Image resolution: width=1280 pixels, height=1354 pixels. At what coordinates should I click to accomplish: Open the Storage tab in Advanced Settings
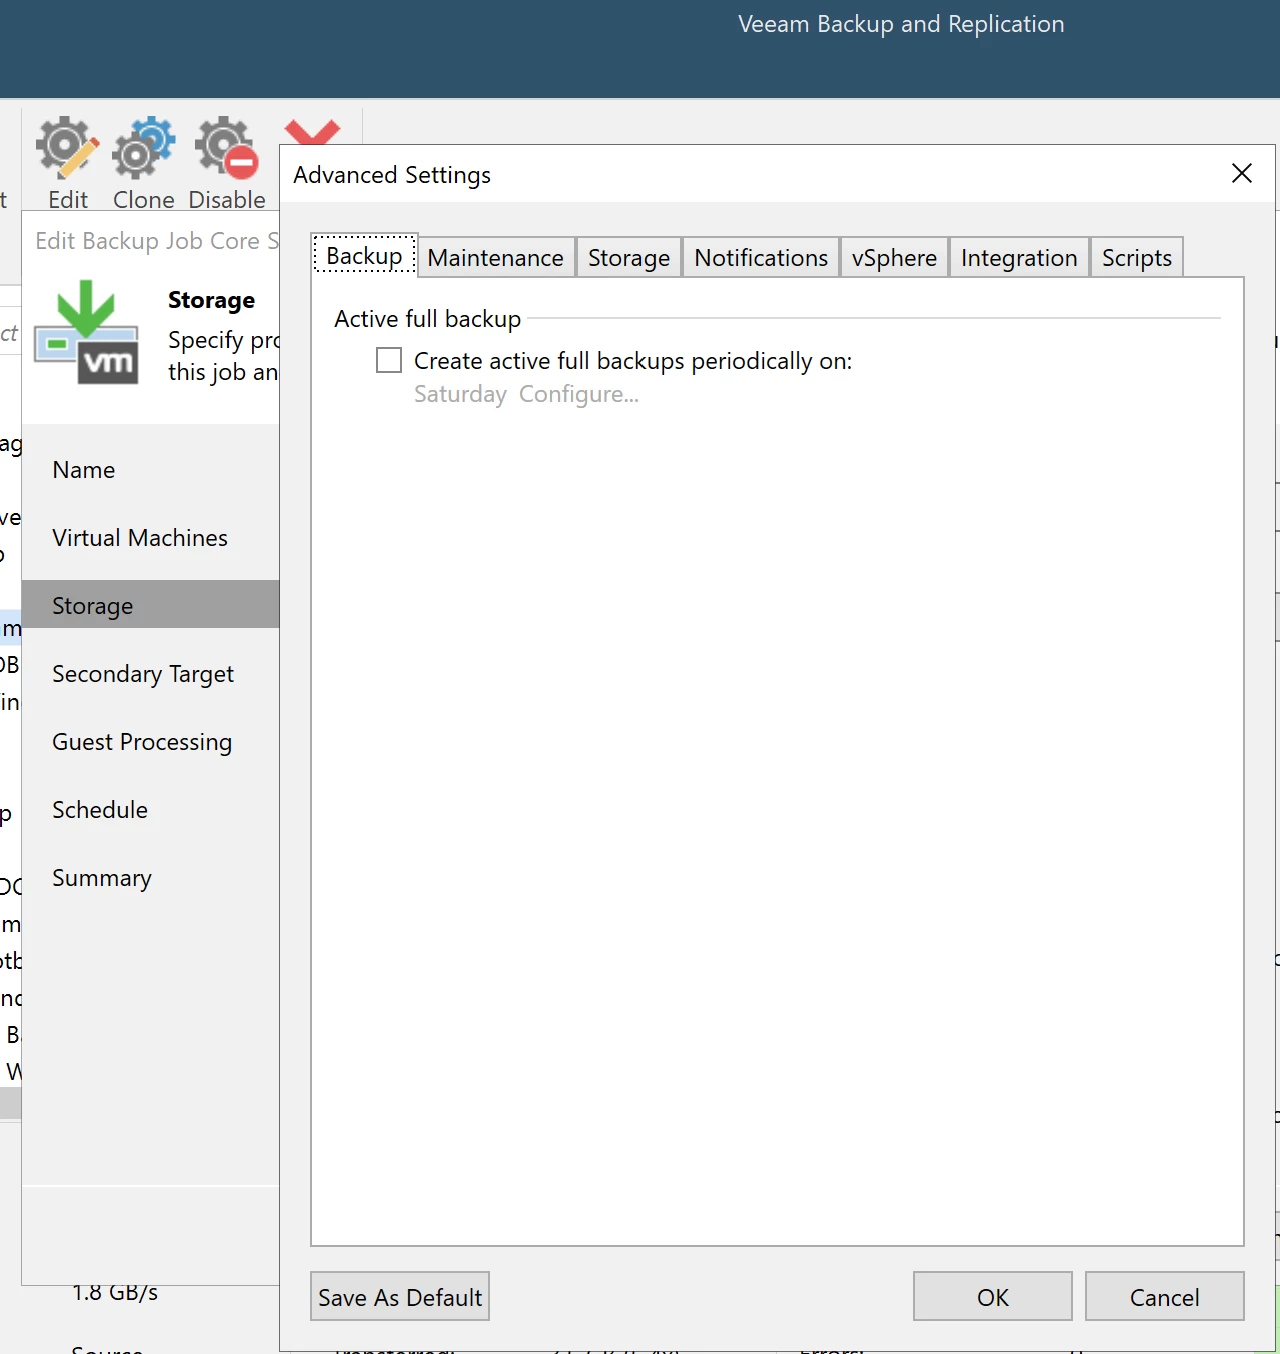coord(629,258)
